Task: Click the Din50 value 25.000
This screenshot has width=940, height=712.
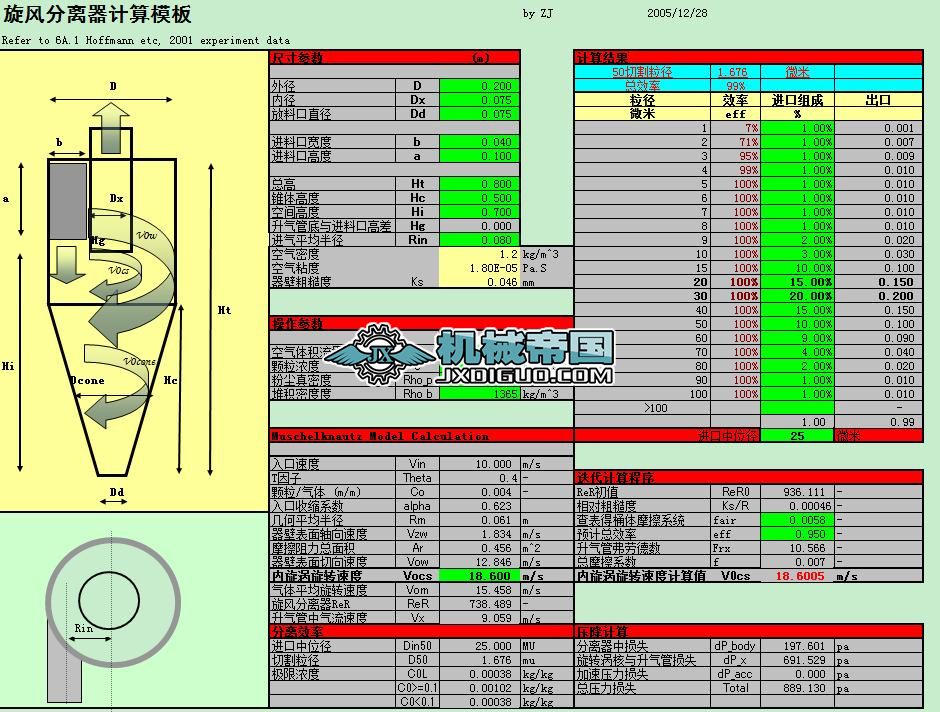Action: pos(479,646)
